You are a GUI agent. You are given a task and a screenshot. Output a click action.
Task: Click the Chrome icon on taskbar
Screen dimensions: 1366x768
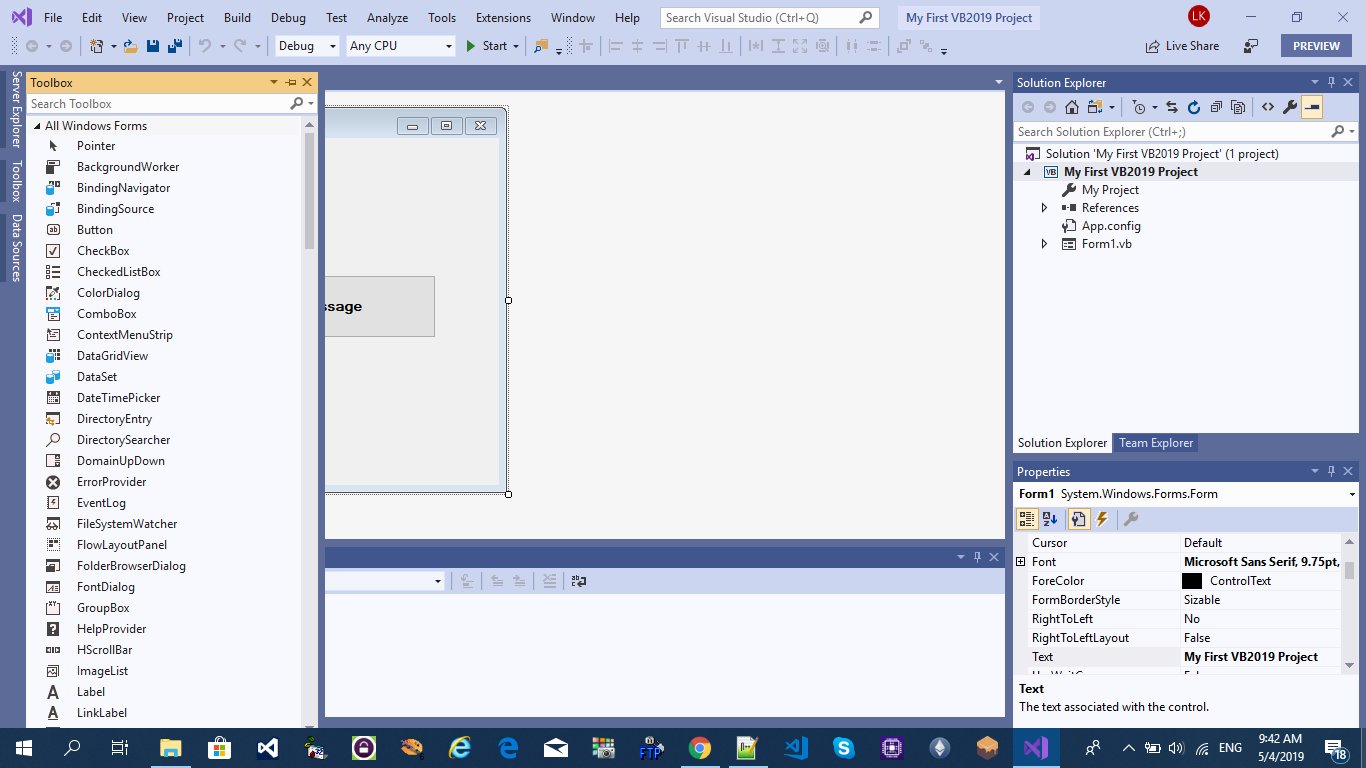(699, 747)
